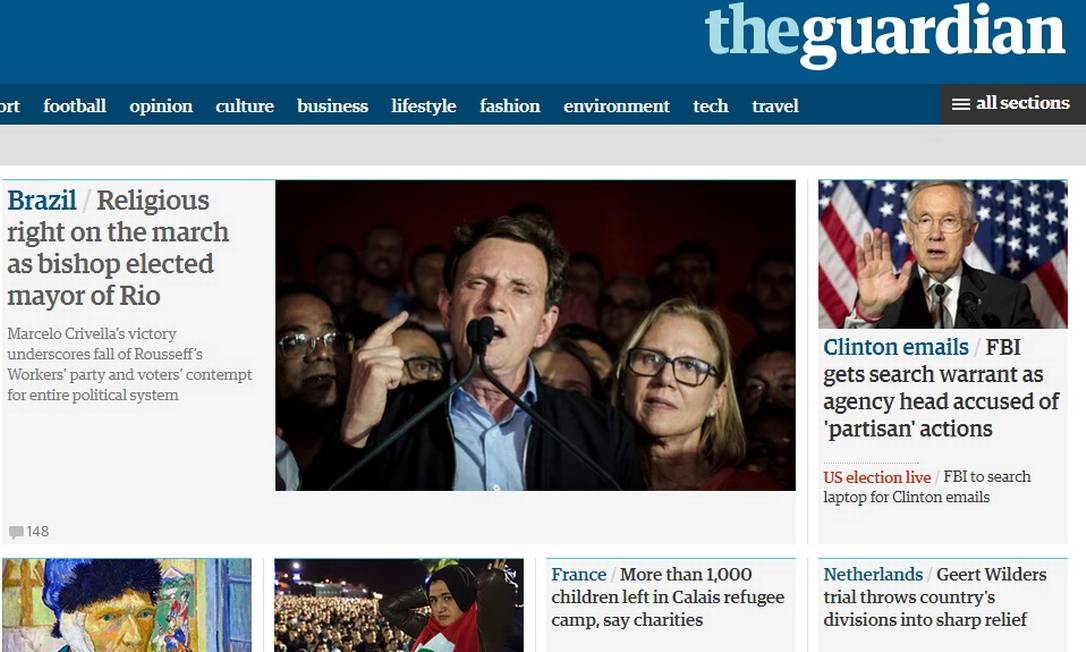Open the all sections hamburger menu
This screenshot has height=652, width=1086.
1012,104
